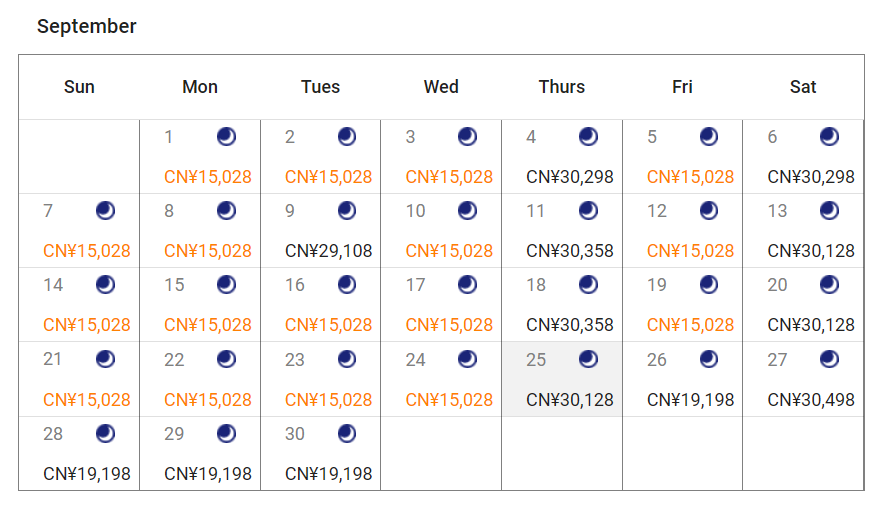
Task: Click date number 16 in the calendar
Action: click(x=294, y=285)
